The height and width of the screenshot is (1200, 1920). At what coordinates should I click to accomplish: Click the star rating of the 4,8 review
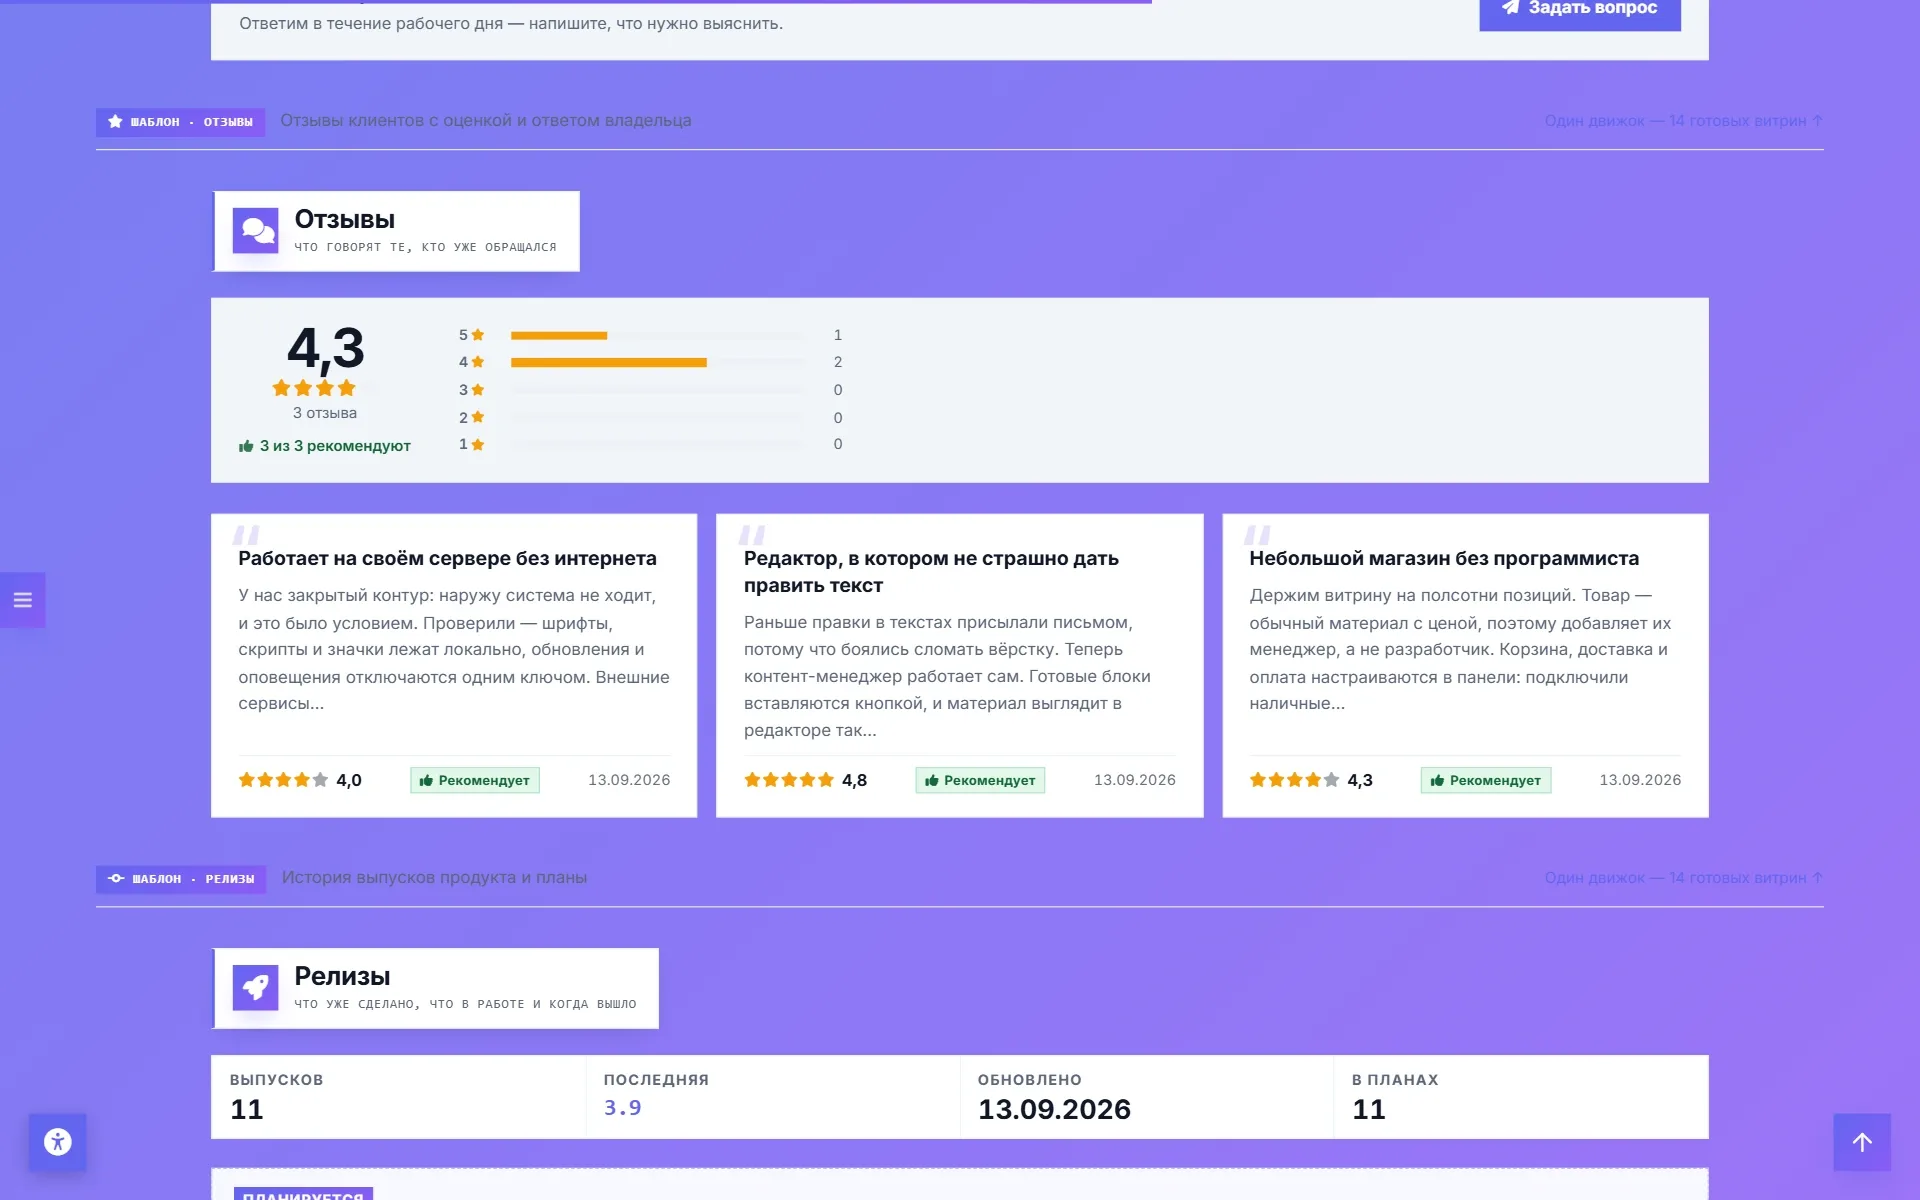789,780
